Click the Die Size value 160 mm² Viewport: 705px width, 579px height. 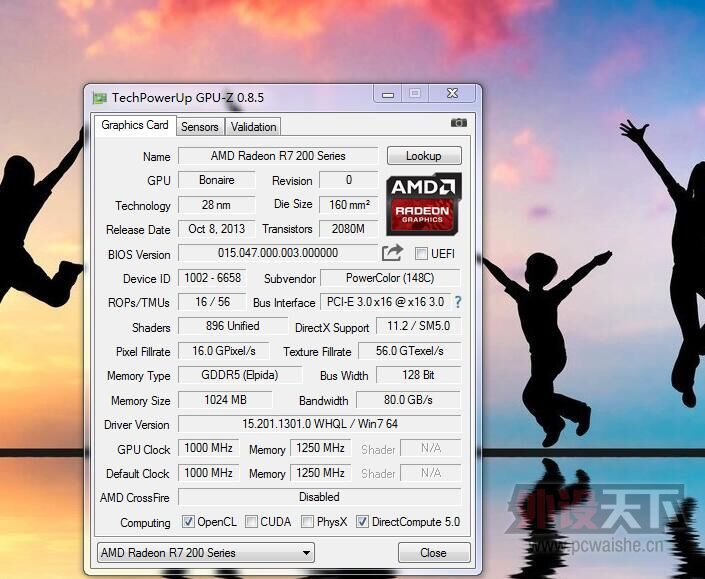click(349, 205)
